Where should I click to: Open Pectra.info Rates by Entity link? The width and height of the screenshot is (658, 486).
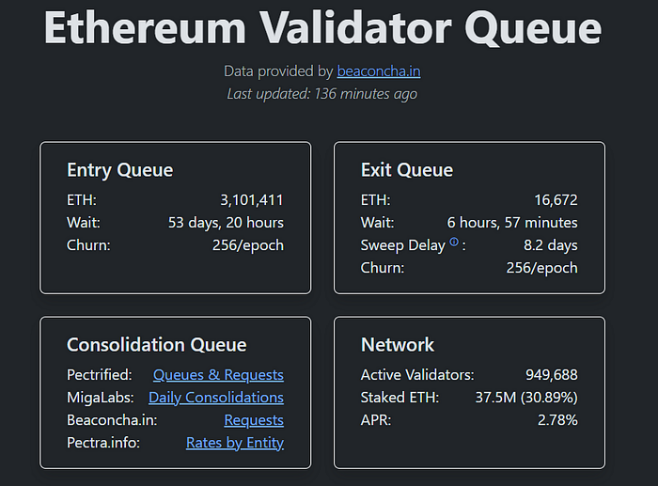tap(235, 443)
